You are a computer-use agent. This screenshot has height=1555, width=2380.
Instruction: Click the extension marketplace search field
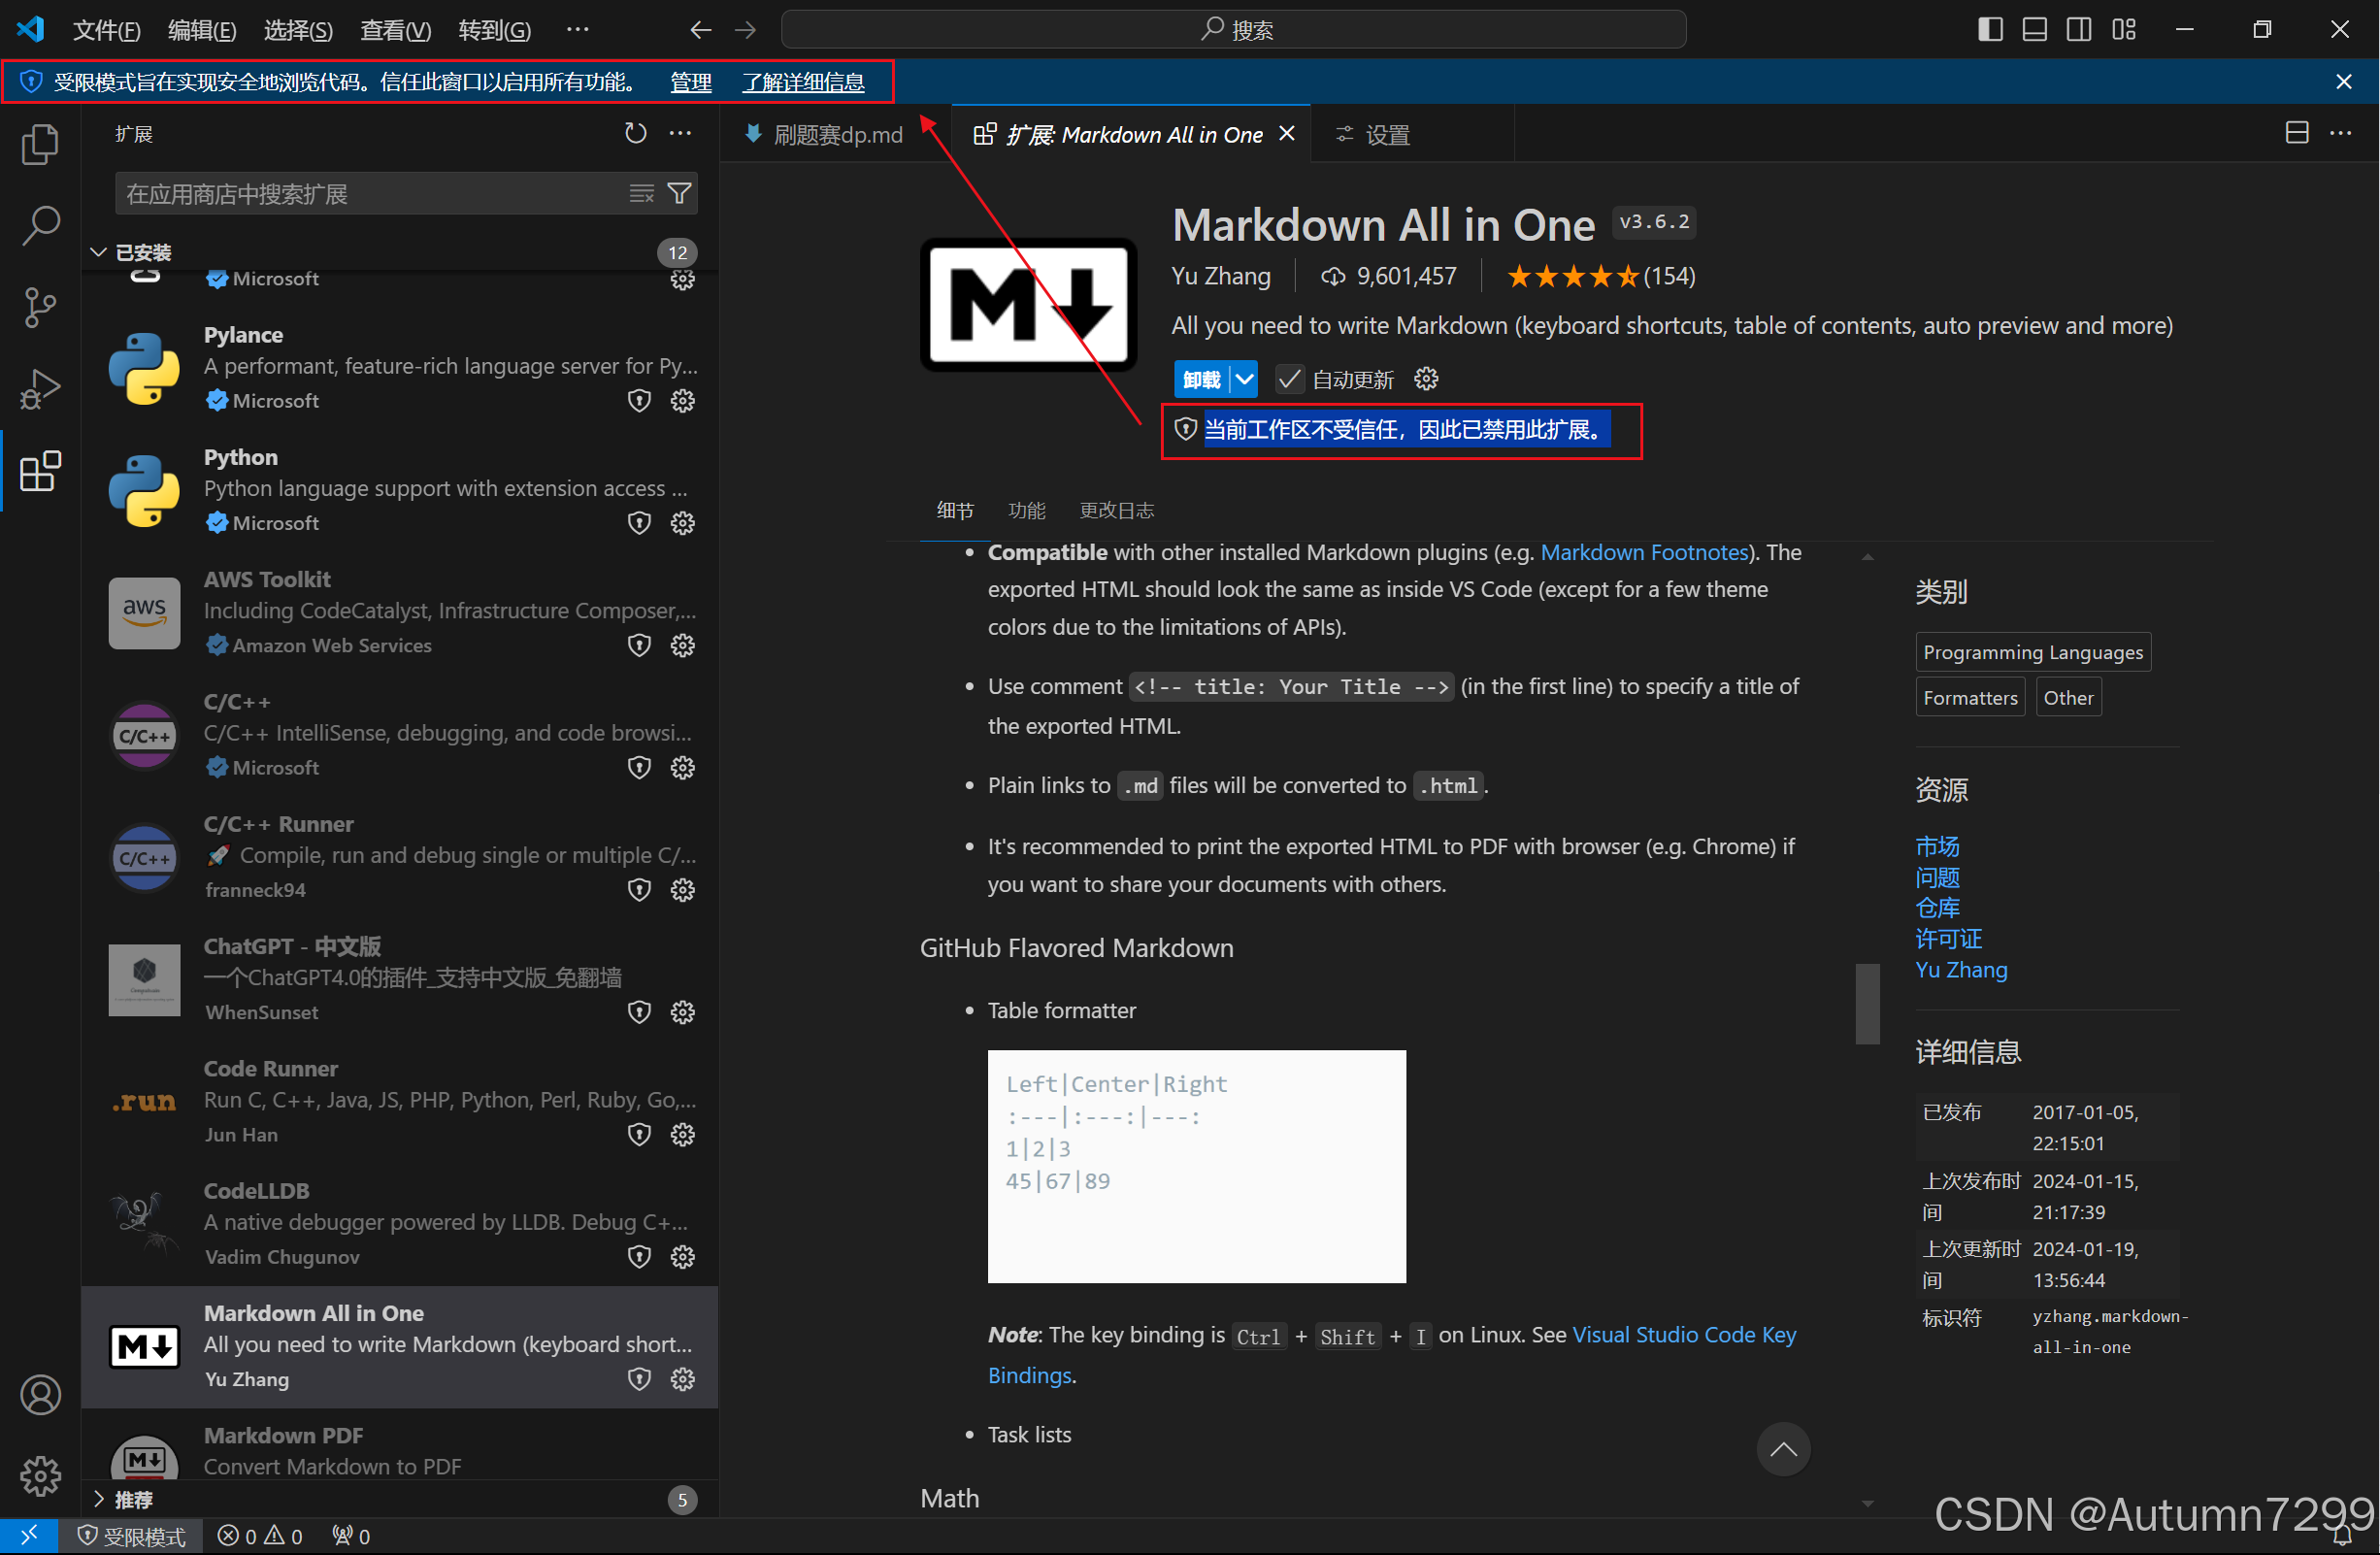click(x=370, y=193)
